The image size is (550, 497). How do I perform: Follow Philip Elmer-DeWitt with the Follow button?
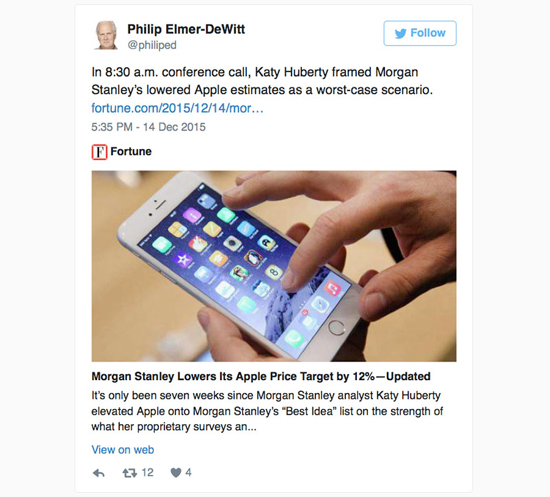pos(420,33)
